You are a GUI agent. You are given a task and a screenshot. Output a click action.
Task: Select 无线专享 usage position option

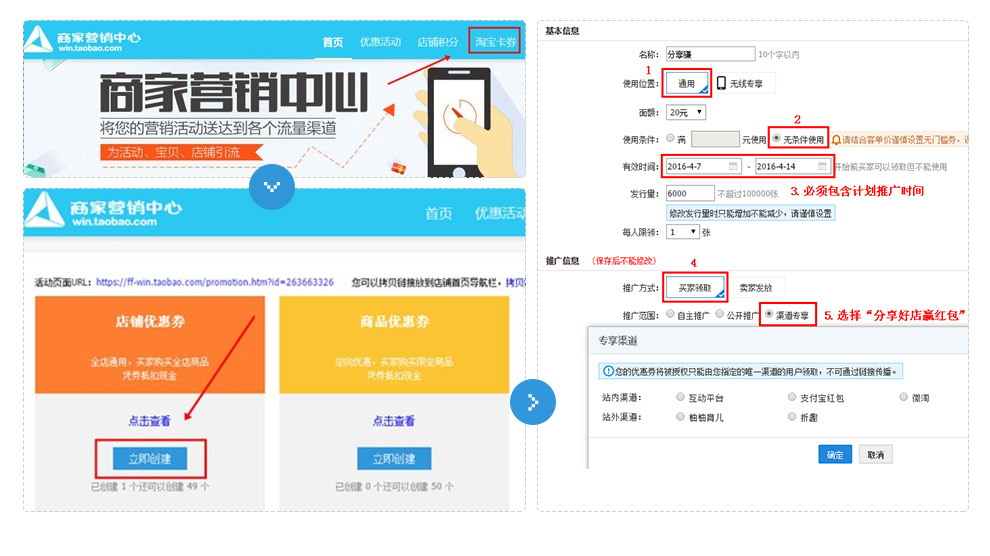[x=745, y=83]
